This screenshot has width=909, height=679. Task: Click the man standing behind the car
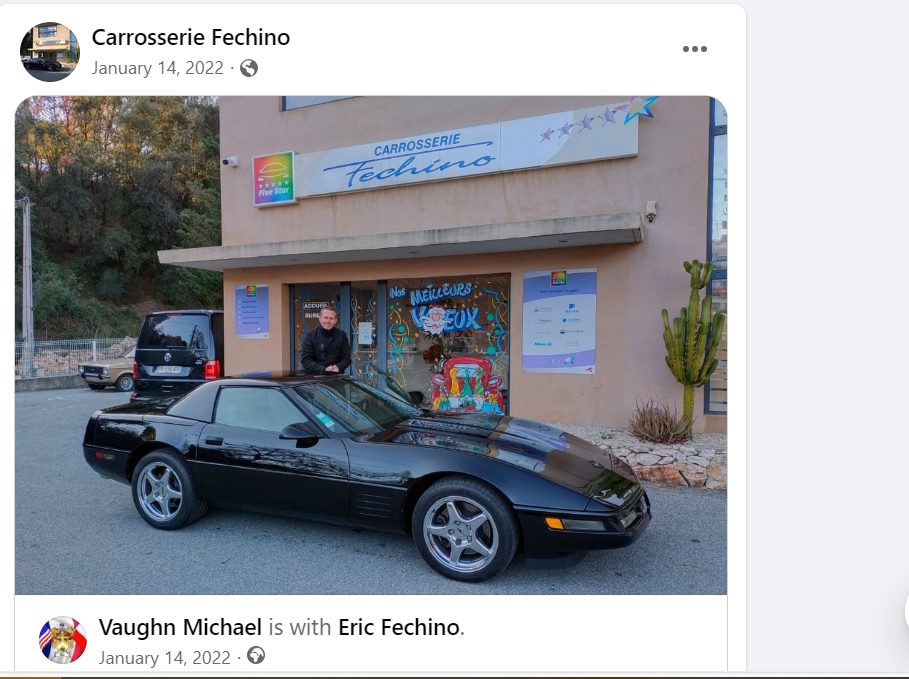326,341
